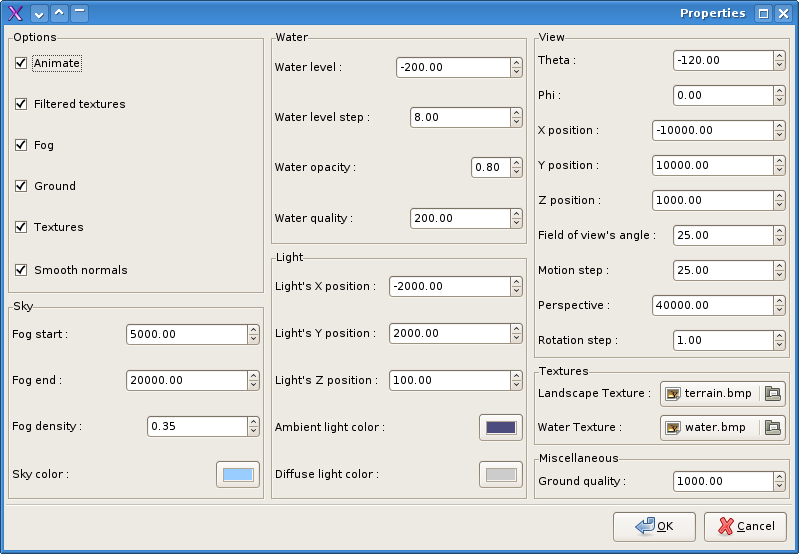The width and height of the screenshot is (799, 554).
Task: Uncheck the Animate checkbox
Action: tap(21, 63)
